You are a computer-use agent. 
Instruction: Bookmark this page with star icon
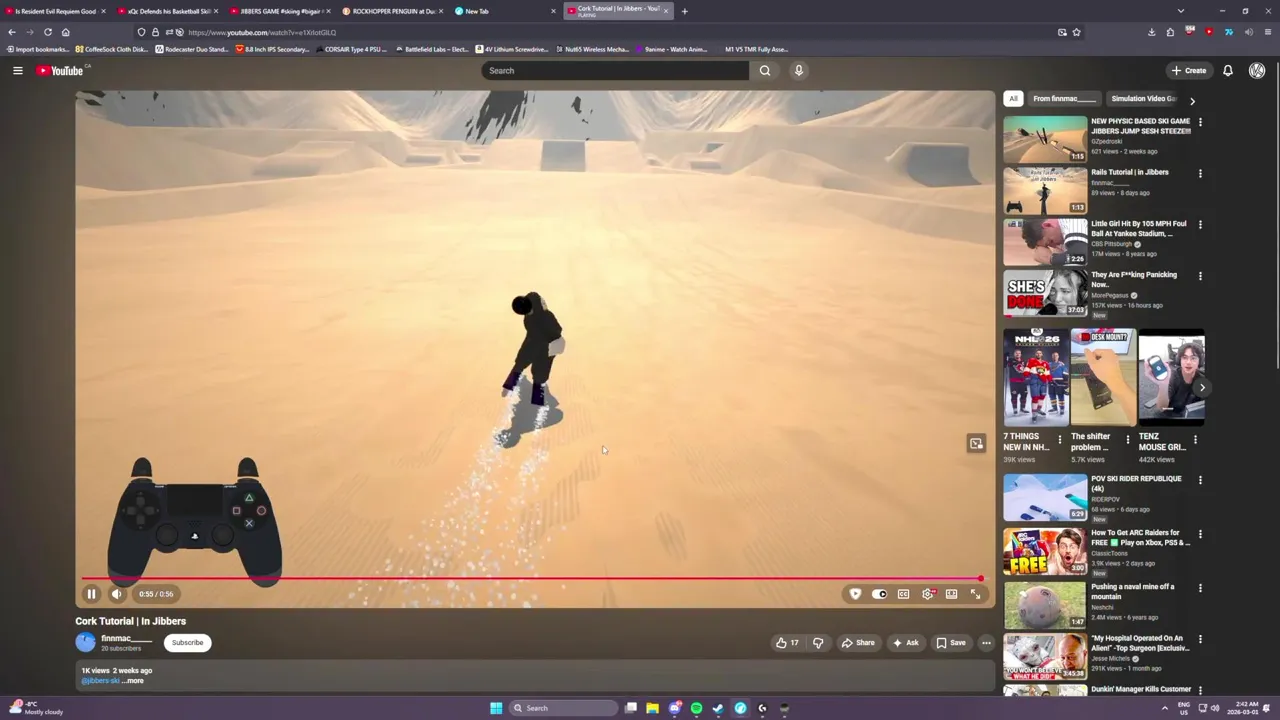[x=1076, y=32]
